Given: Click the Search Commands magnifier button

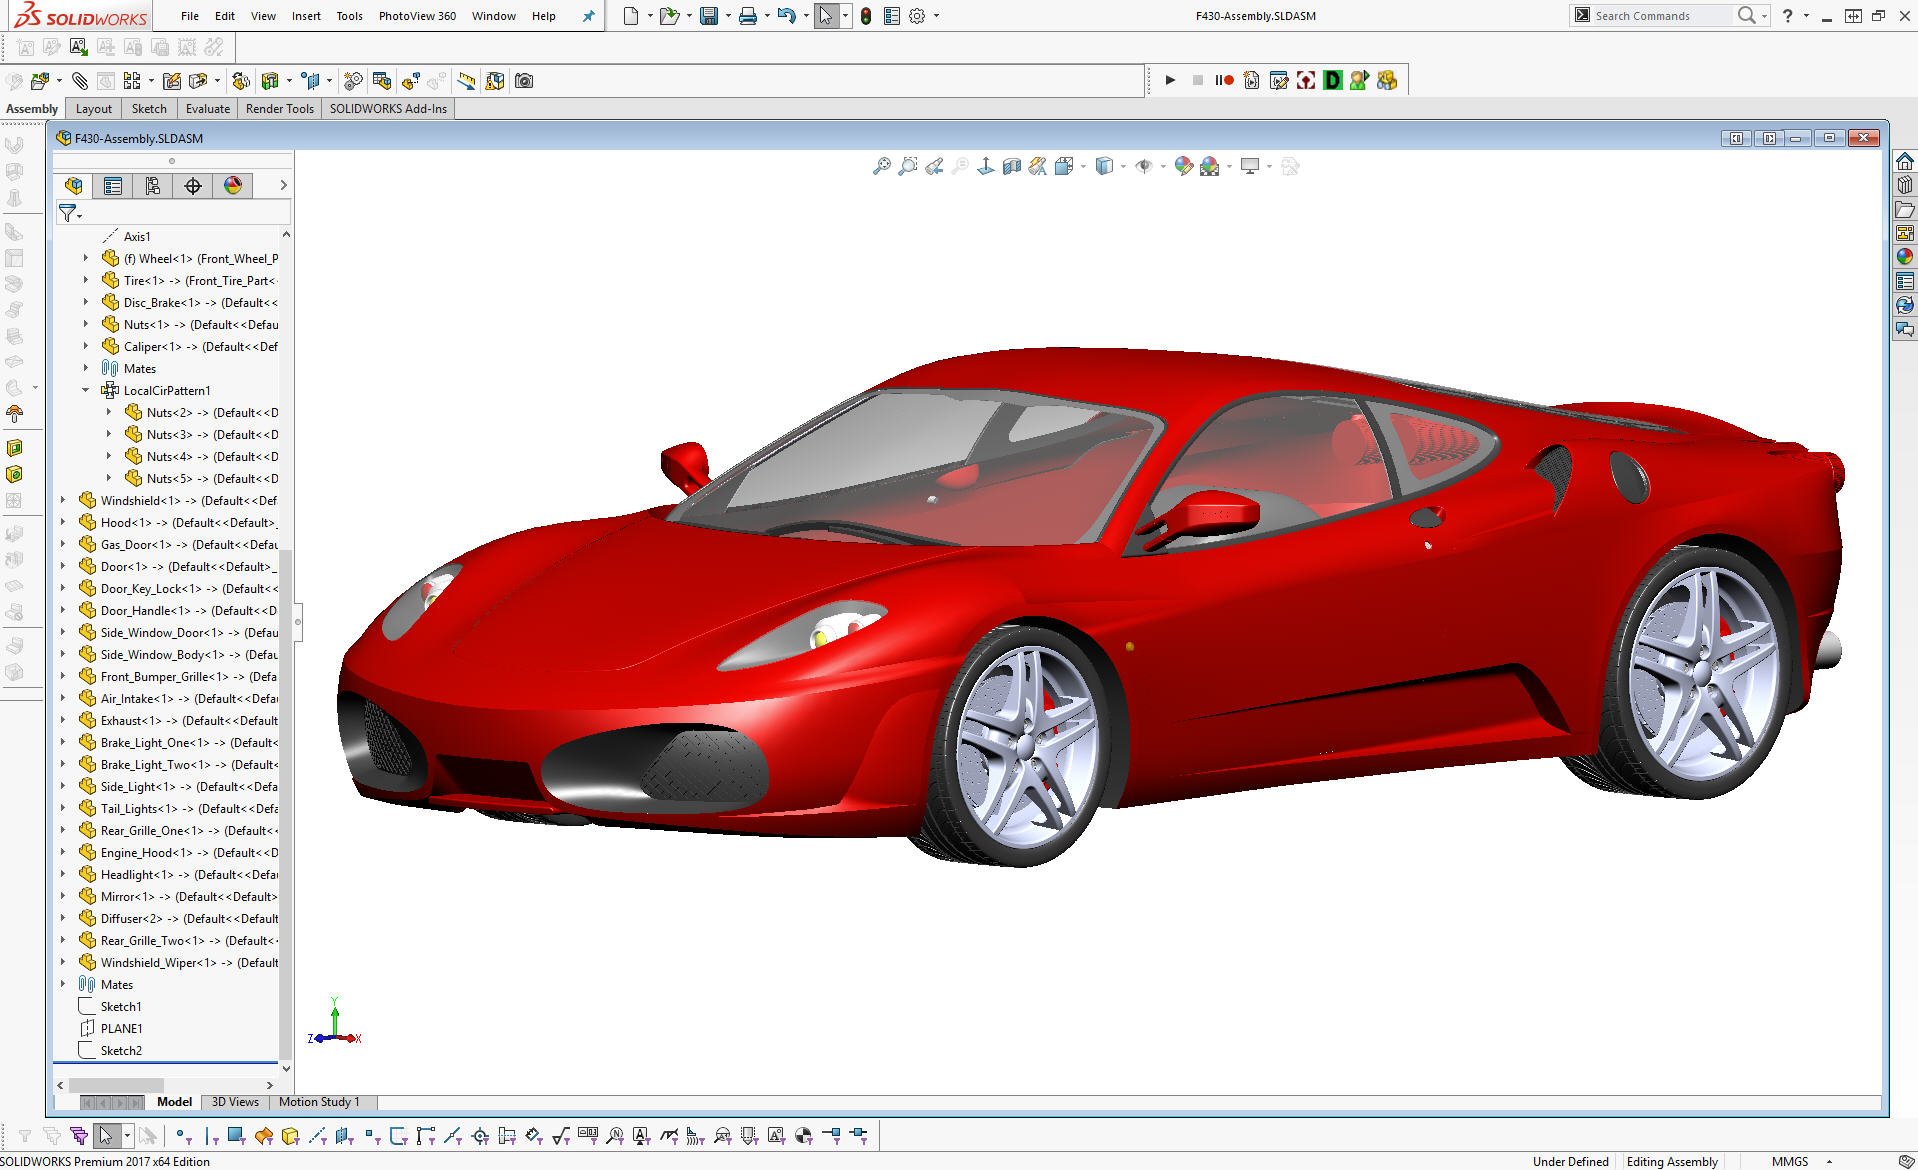Looking at the screenshot, I should pos(1747,15).
